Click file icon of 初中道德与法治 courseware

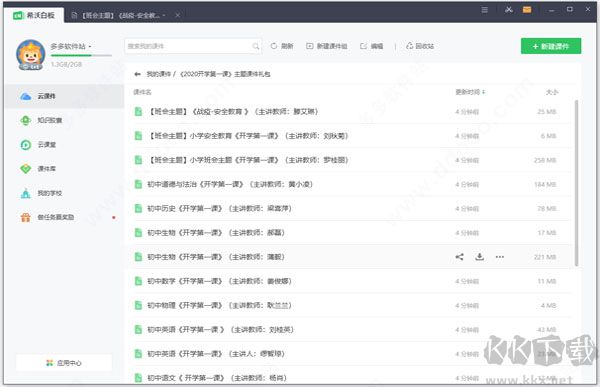[x=139, y=185]
